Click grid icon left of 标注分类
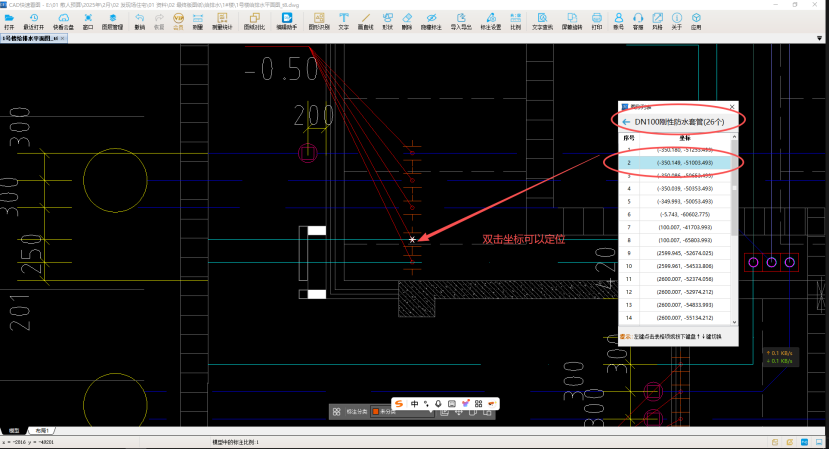 coord(337,411)
